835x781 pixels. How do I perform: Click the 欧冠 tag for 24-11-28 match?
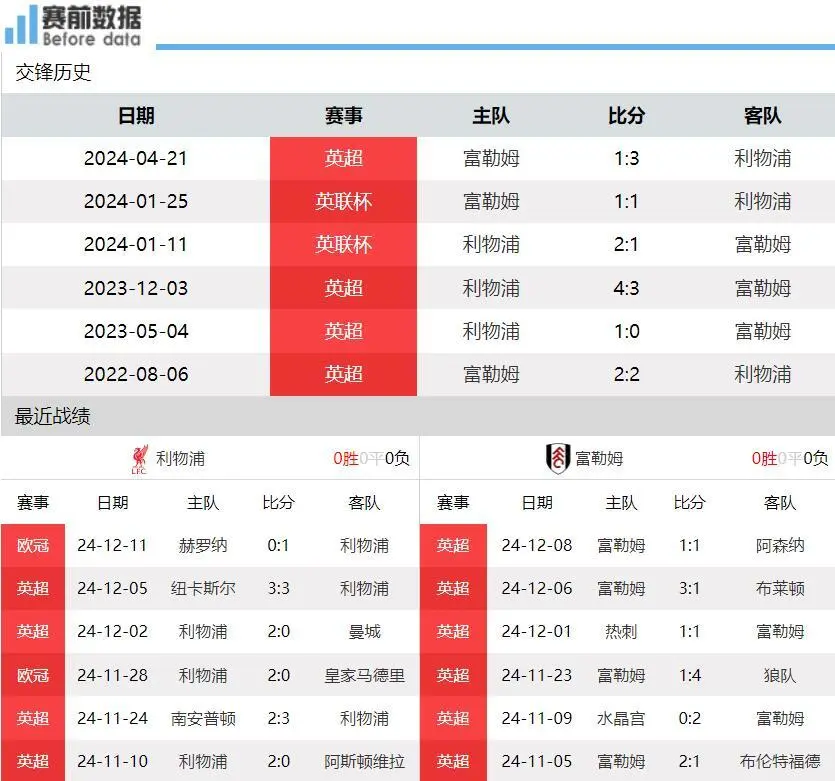(x=33, y=675)
